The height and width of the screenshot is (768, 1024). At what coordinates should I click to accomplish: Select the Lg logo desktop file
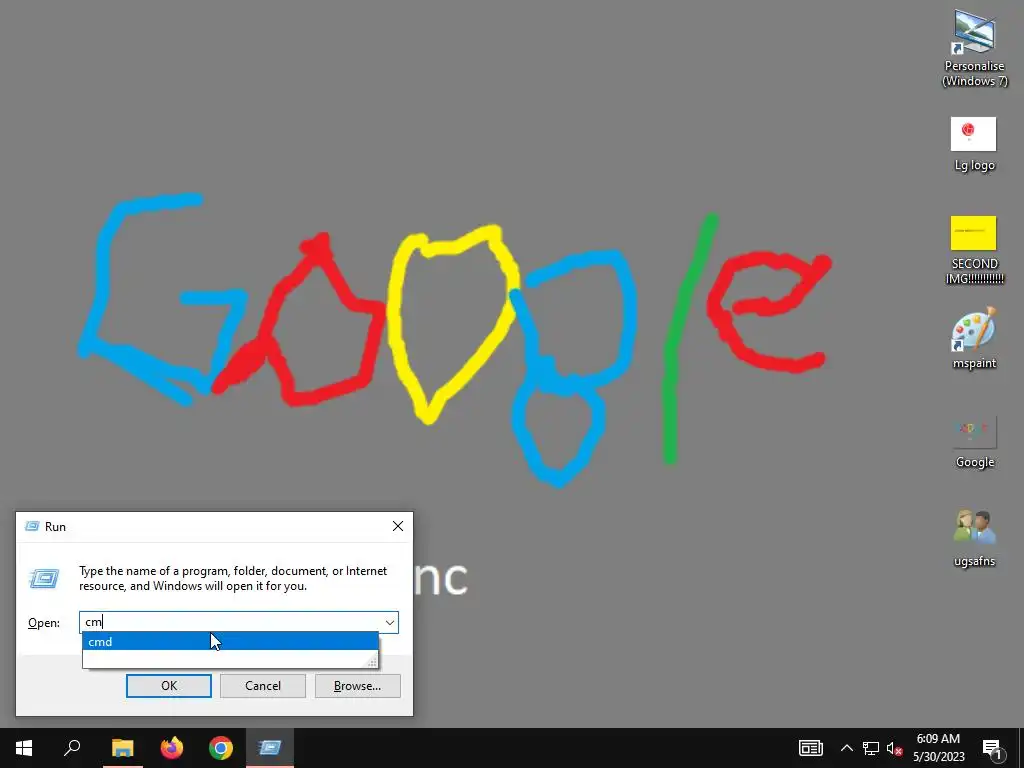[974, 144]
